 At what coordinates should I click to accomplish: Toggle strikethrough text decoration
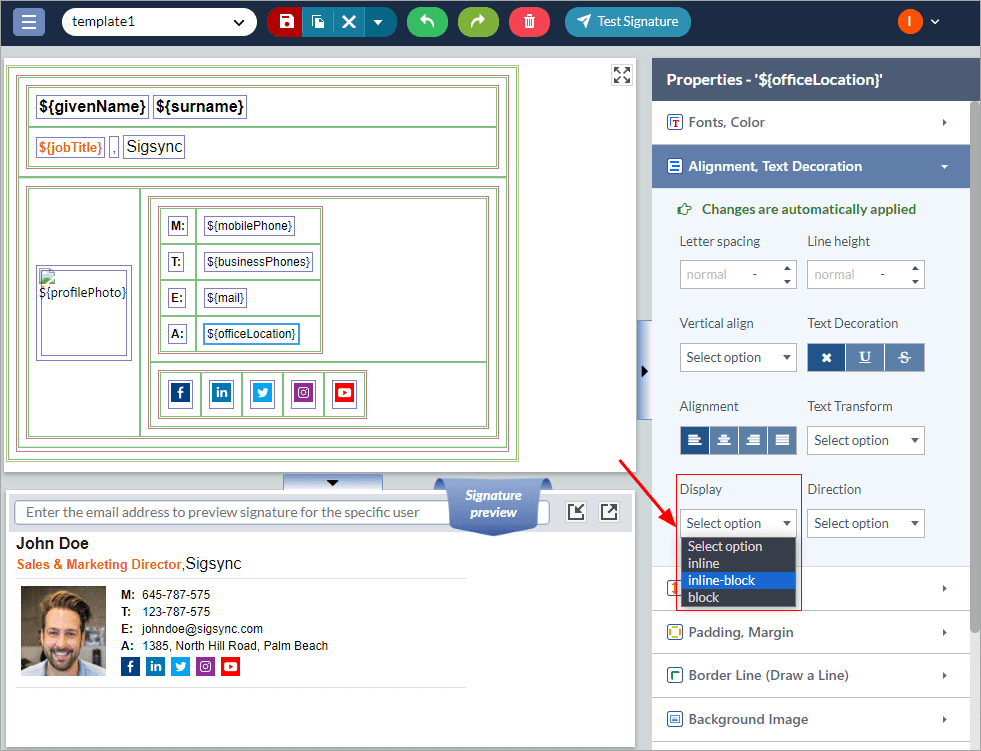(x=904, y=357)
